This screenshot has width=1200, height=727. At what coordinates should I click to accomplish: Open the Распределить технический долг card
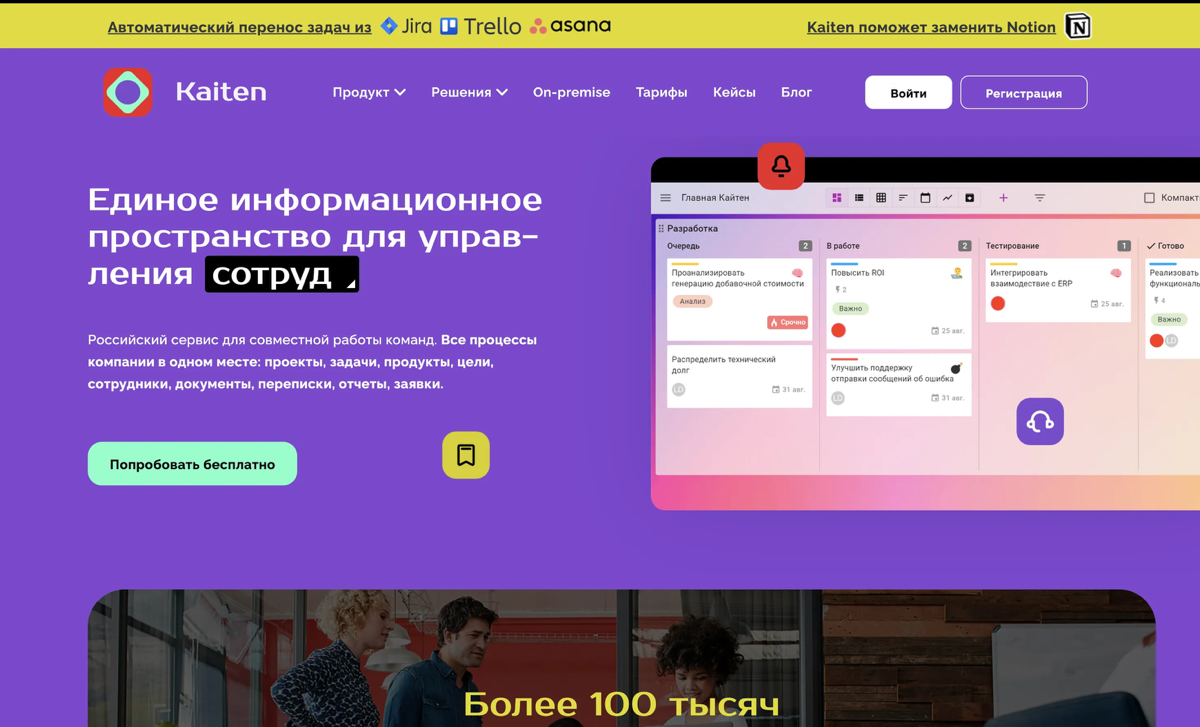point(739,376)
